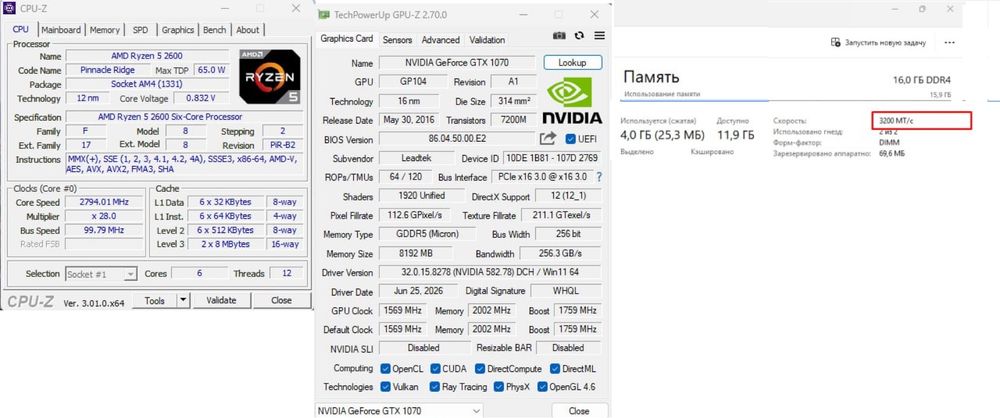Click the Level 3 cache value 2 x 8 MBytes
This screenshot has height=418, width=1000.
tap(225, 244)
